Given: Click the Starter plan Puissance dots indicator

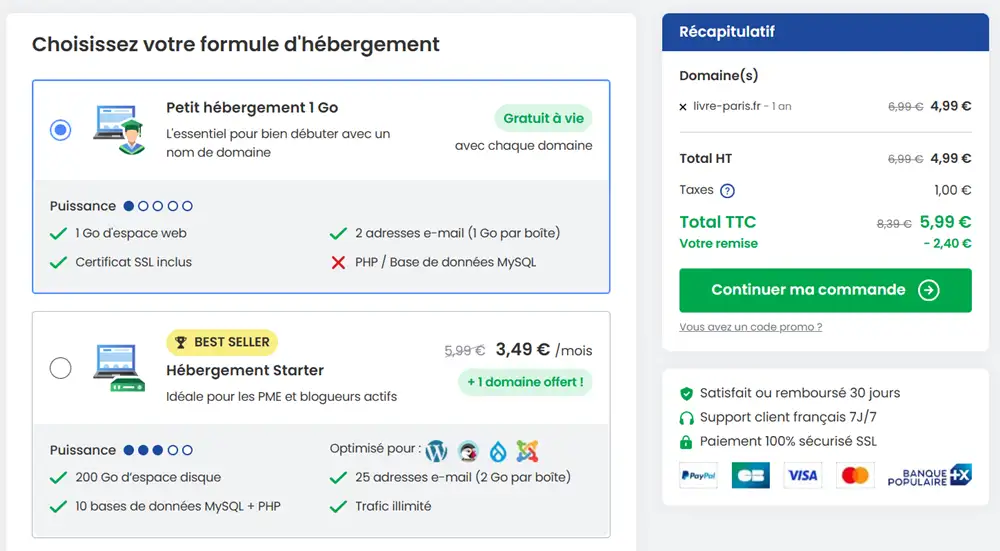Looking at the screenshot, I should (158, 450).
